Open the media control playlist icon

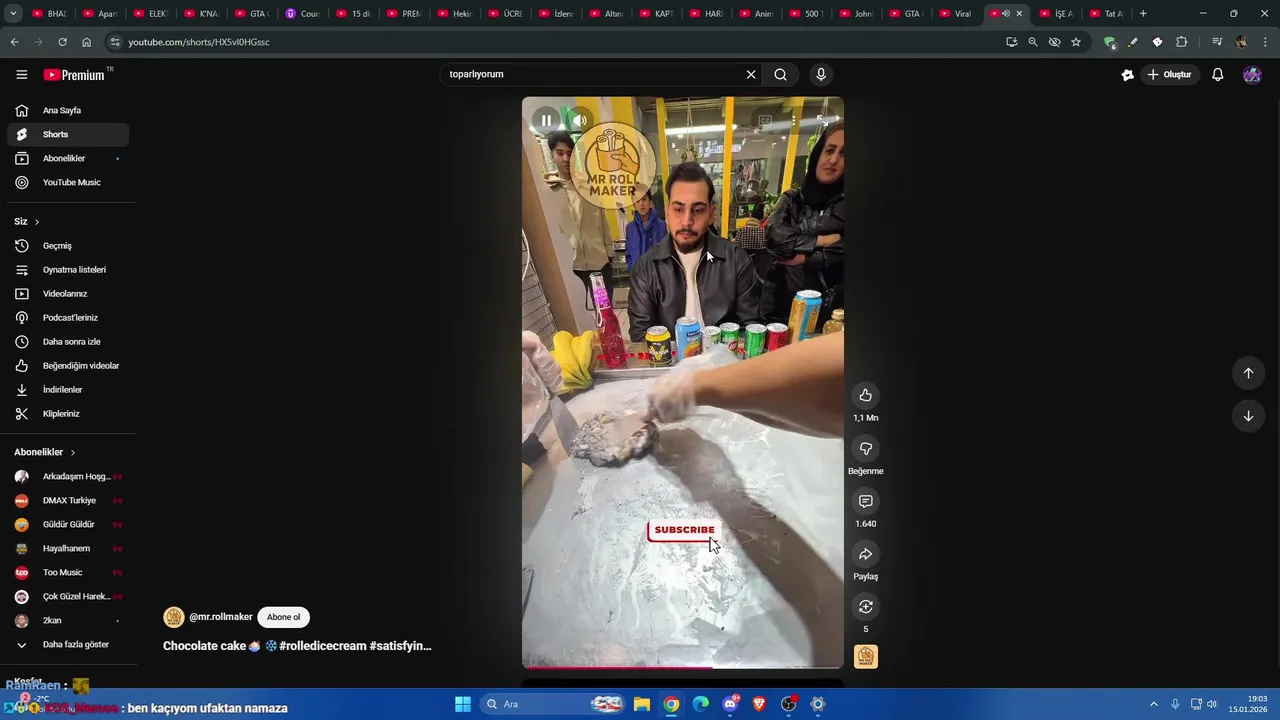pos(1217,42)
